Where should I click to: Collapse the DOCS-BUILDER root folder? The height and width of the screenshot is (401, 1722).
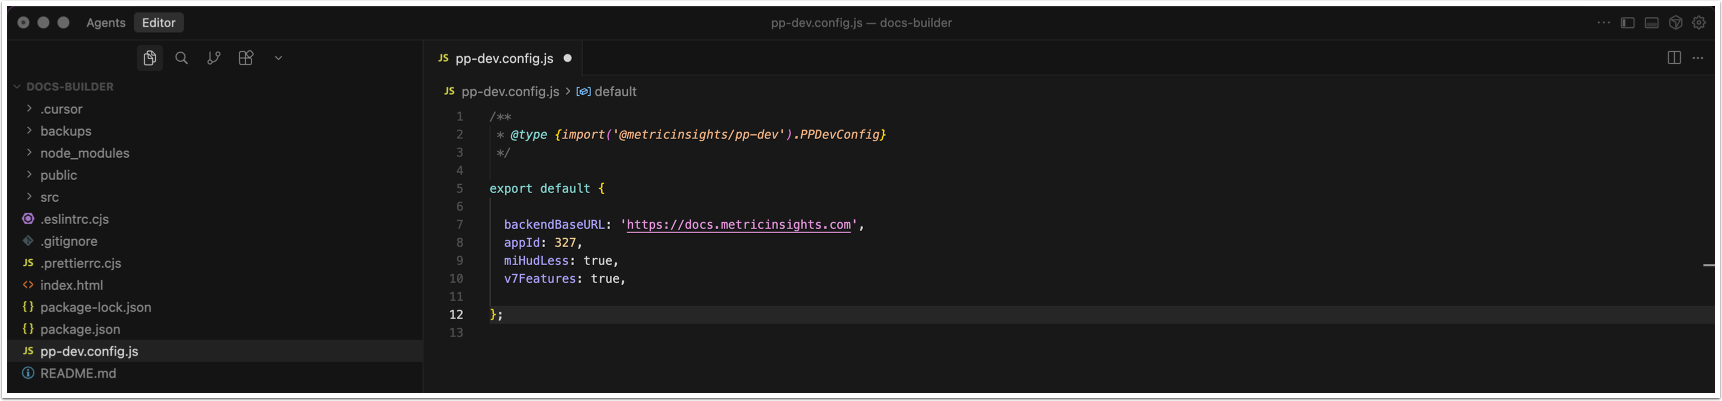pyautogui.click(x=69, y=87)
